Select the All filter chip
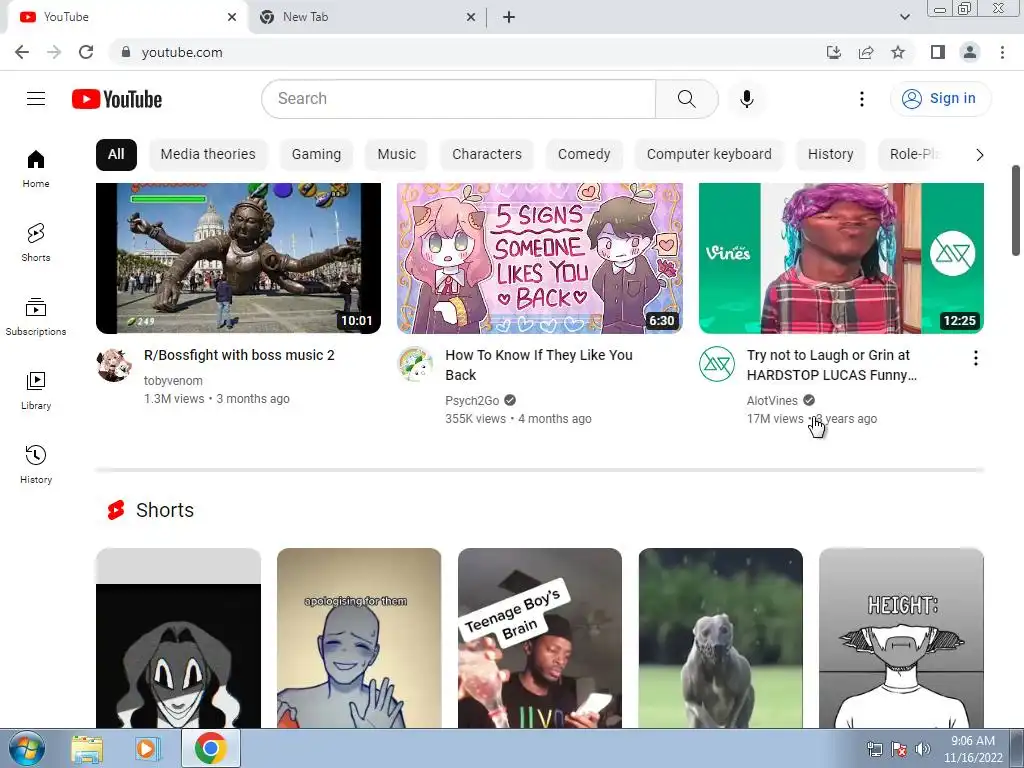Image resolution: width=1024 pixels, height=768 pixels. (x=116, y=155)
